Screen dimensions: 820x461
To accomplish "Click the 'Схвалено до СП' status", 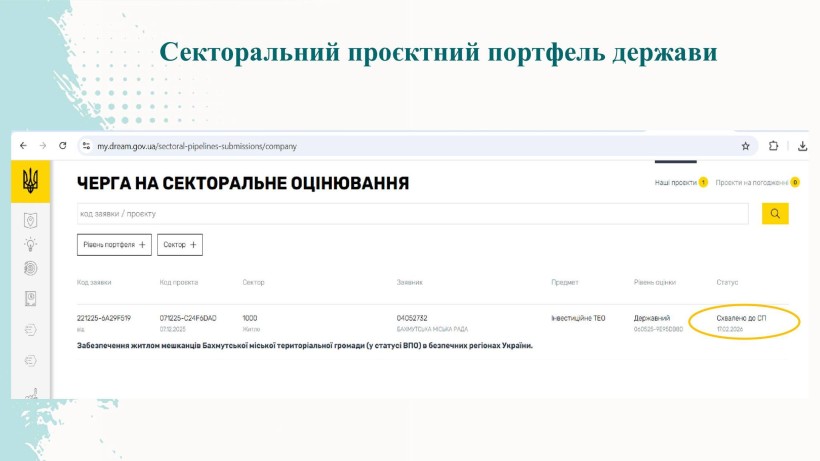I will click(741, 318).
